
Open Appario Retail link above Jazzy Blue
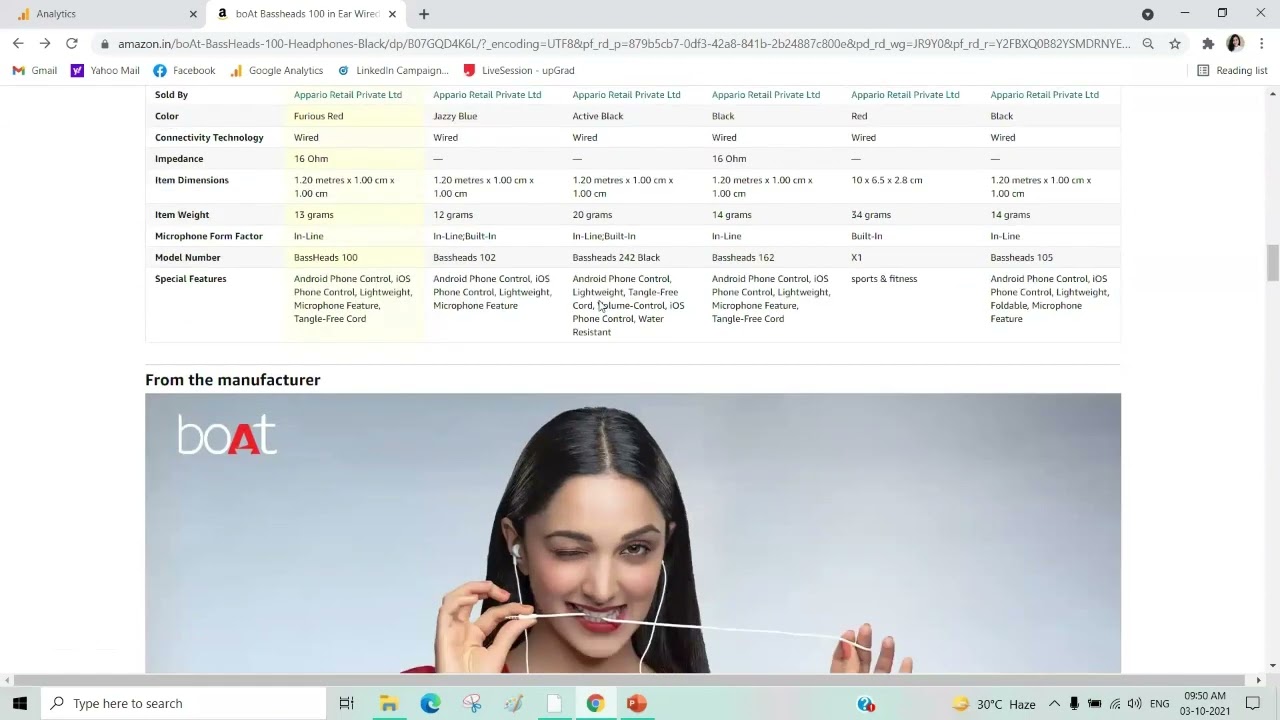click(x=487, y=95)
